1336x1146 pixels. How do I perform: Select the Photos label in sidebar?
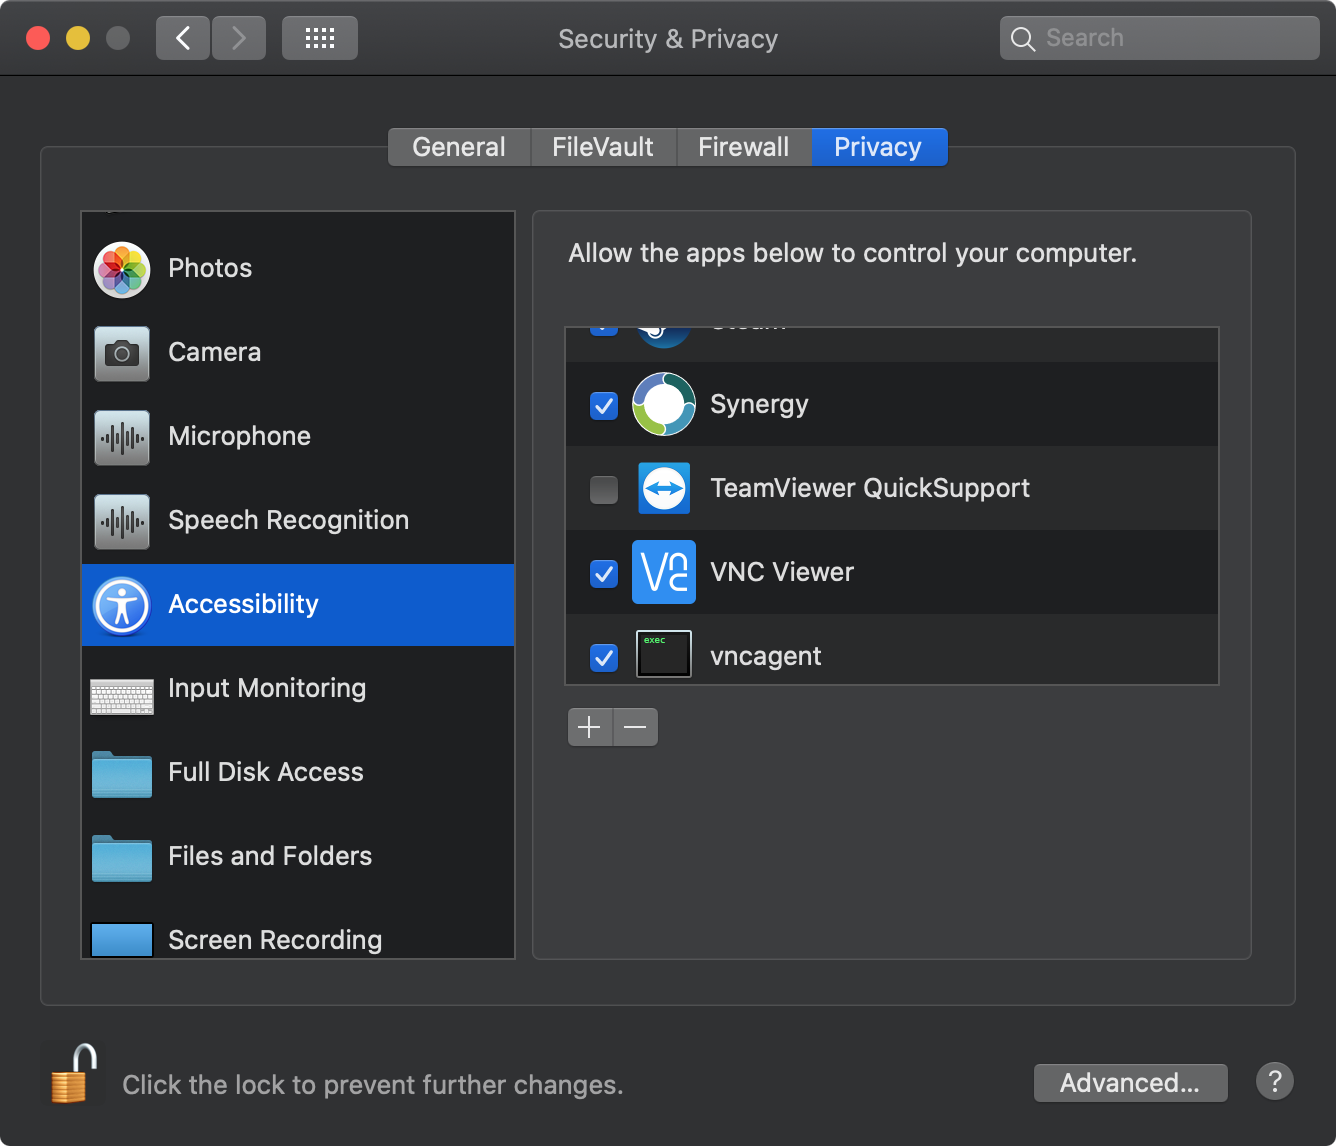(210, 268)
